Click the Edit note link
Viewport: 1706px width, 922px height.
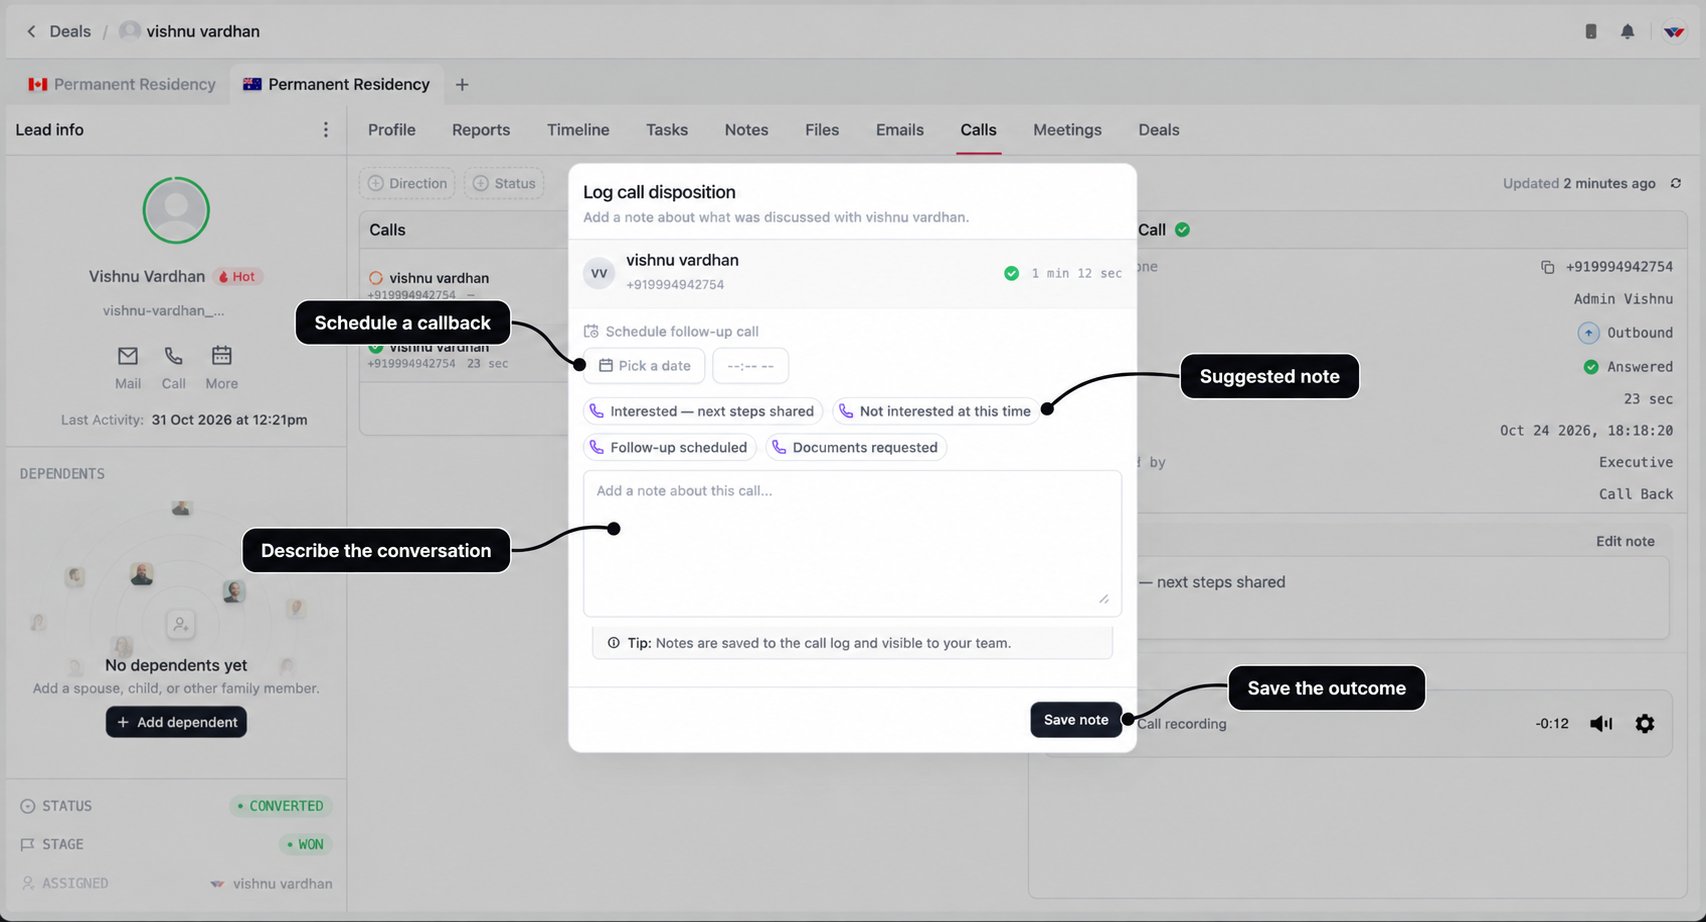click(1625, 541)
